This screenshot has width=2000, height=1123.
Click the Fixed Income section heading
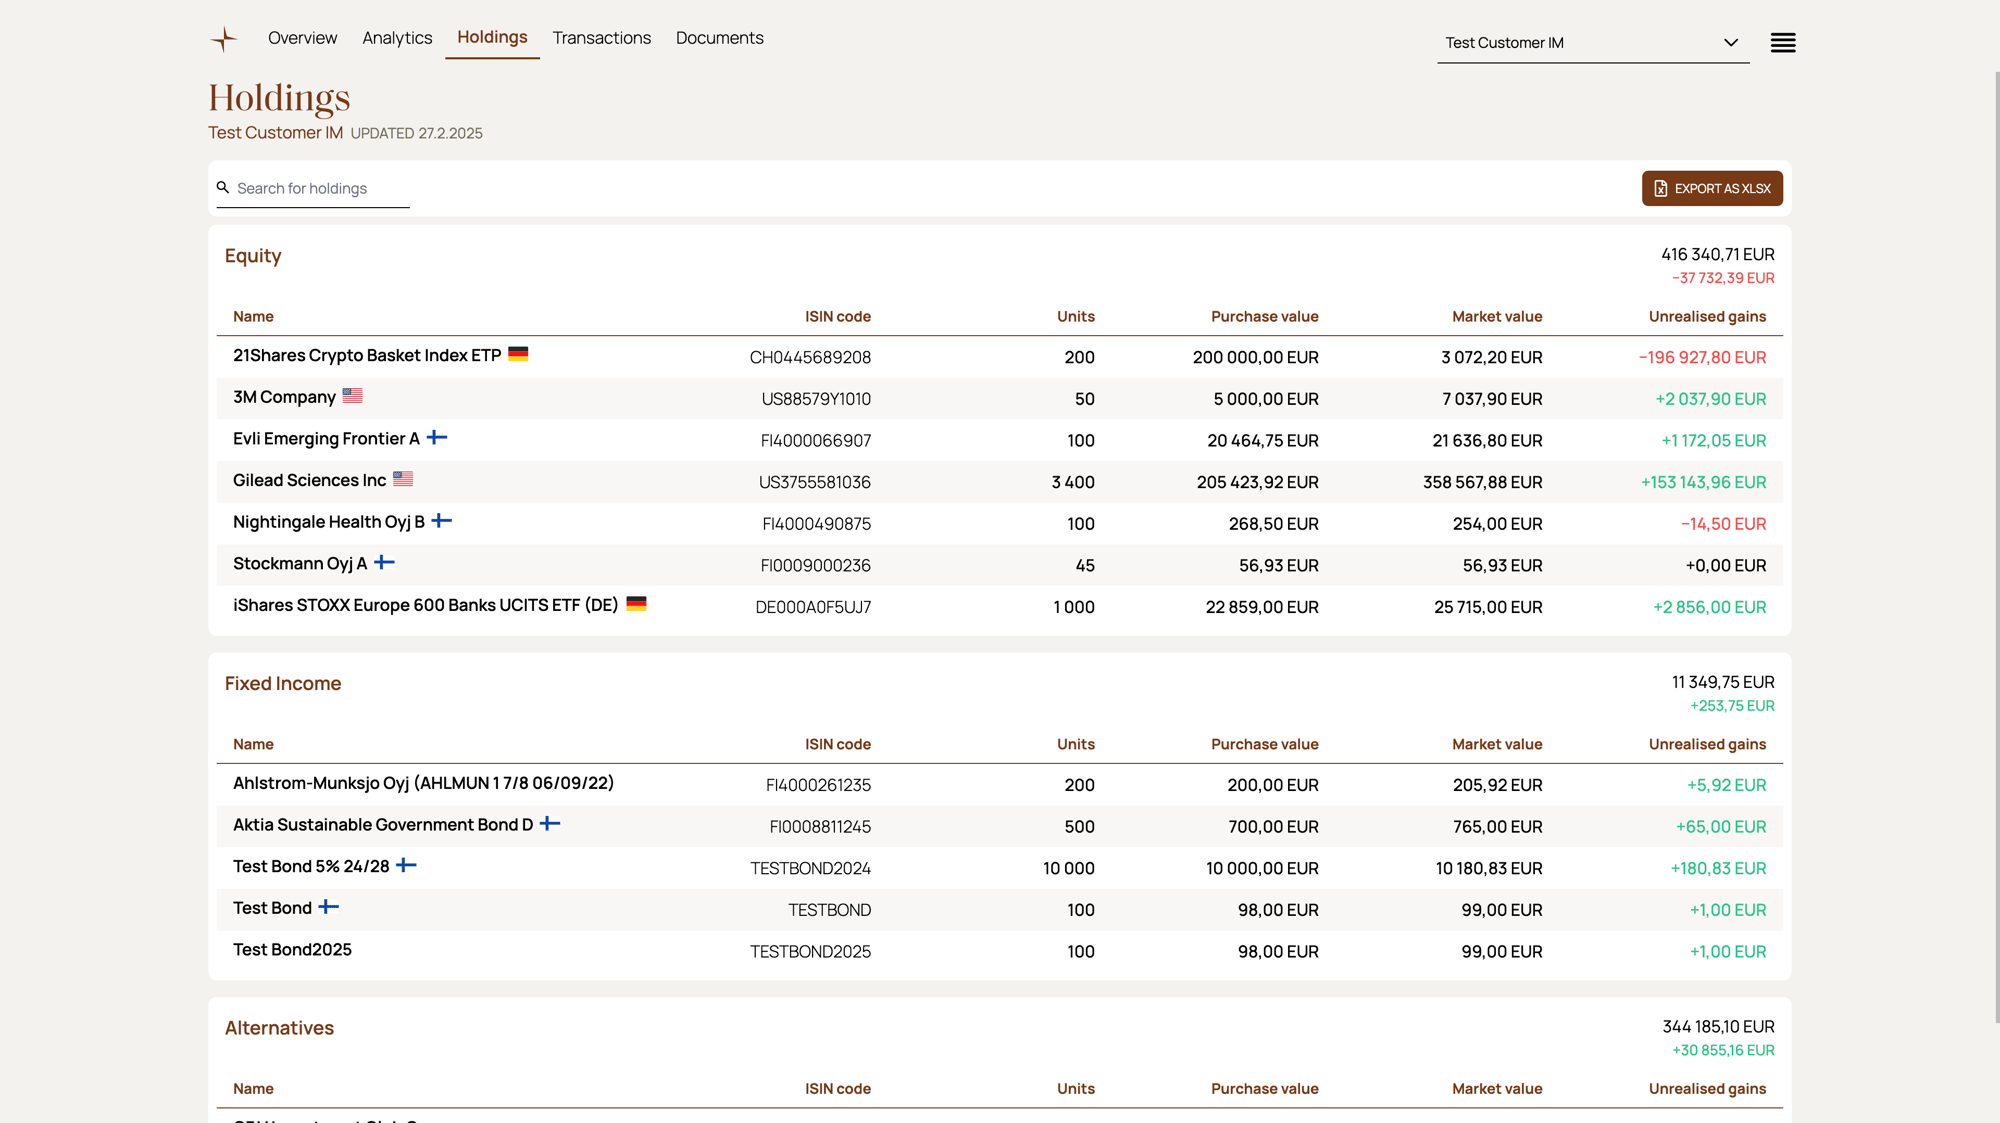[x=283, y=683]
